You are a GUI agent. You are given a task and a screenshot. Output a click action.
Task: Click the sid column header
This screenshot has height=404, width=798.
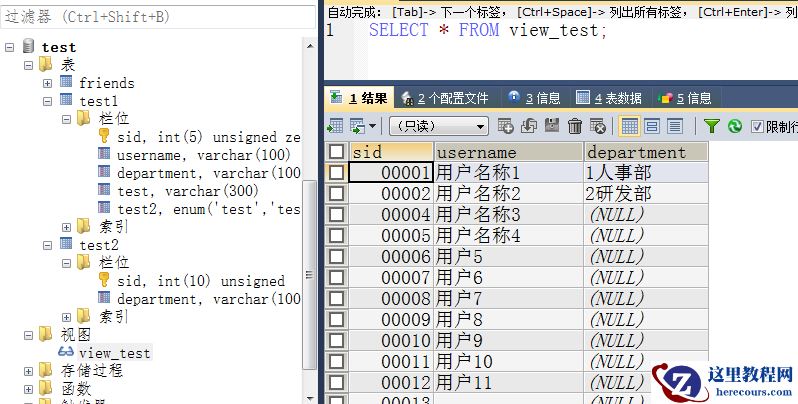(x=391, y=152)
